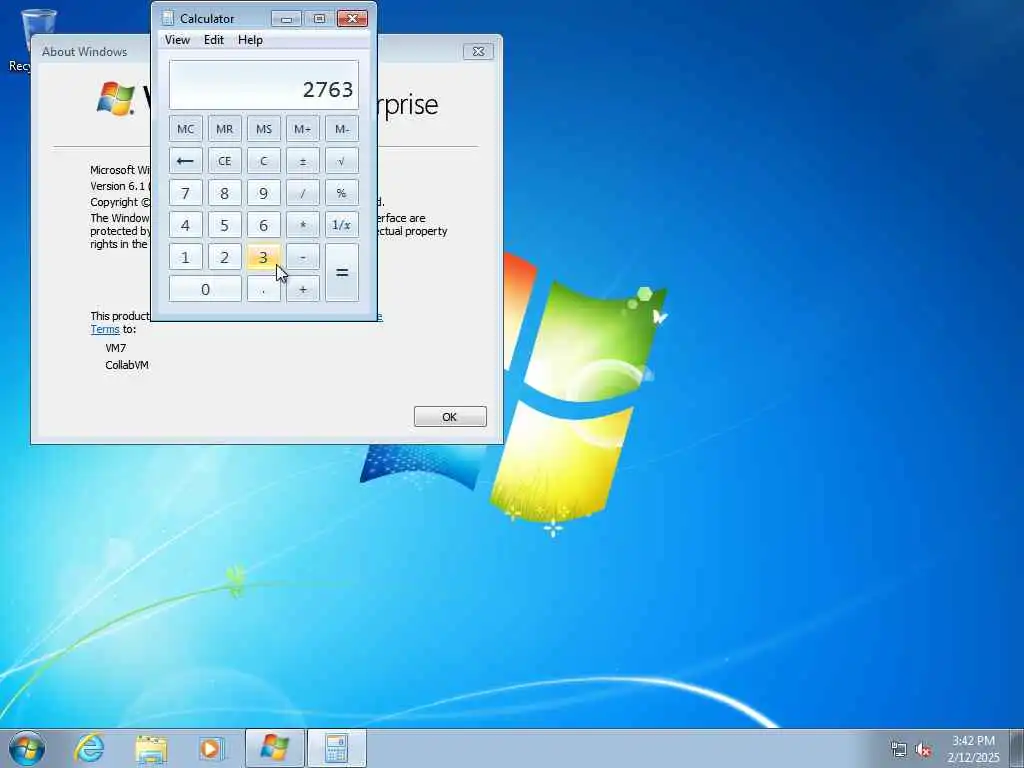The width and height of the screenshot is (1024, 768).
Task: Click the multiply asterisk button
Action: [302, 225]
